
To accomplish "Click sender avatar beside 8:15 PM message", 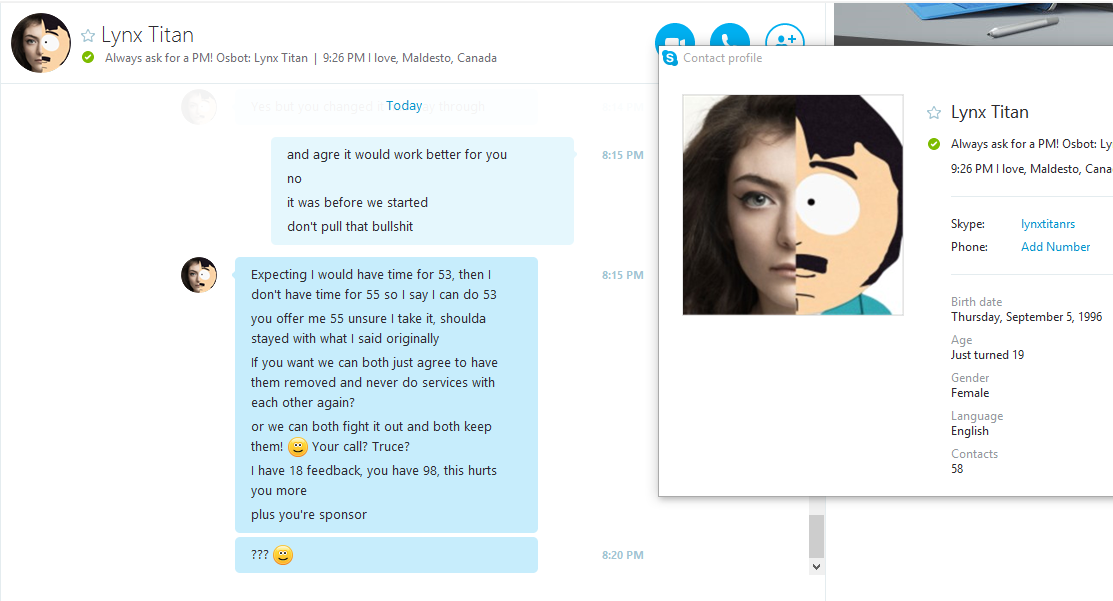I will 199,275.
